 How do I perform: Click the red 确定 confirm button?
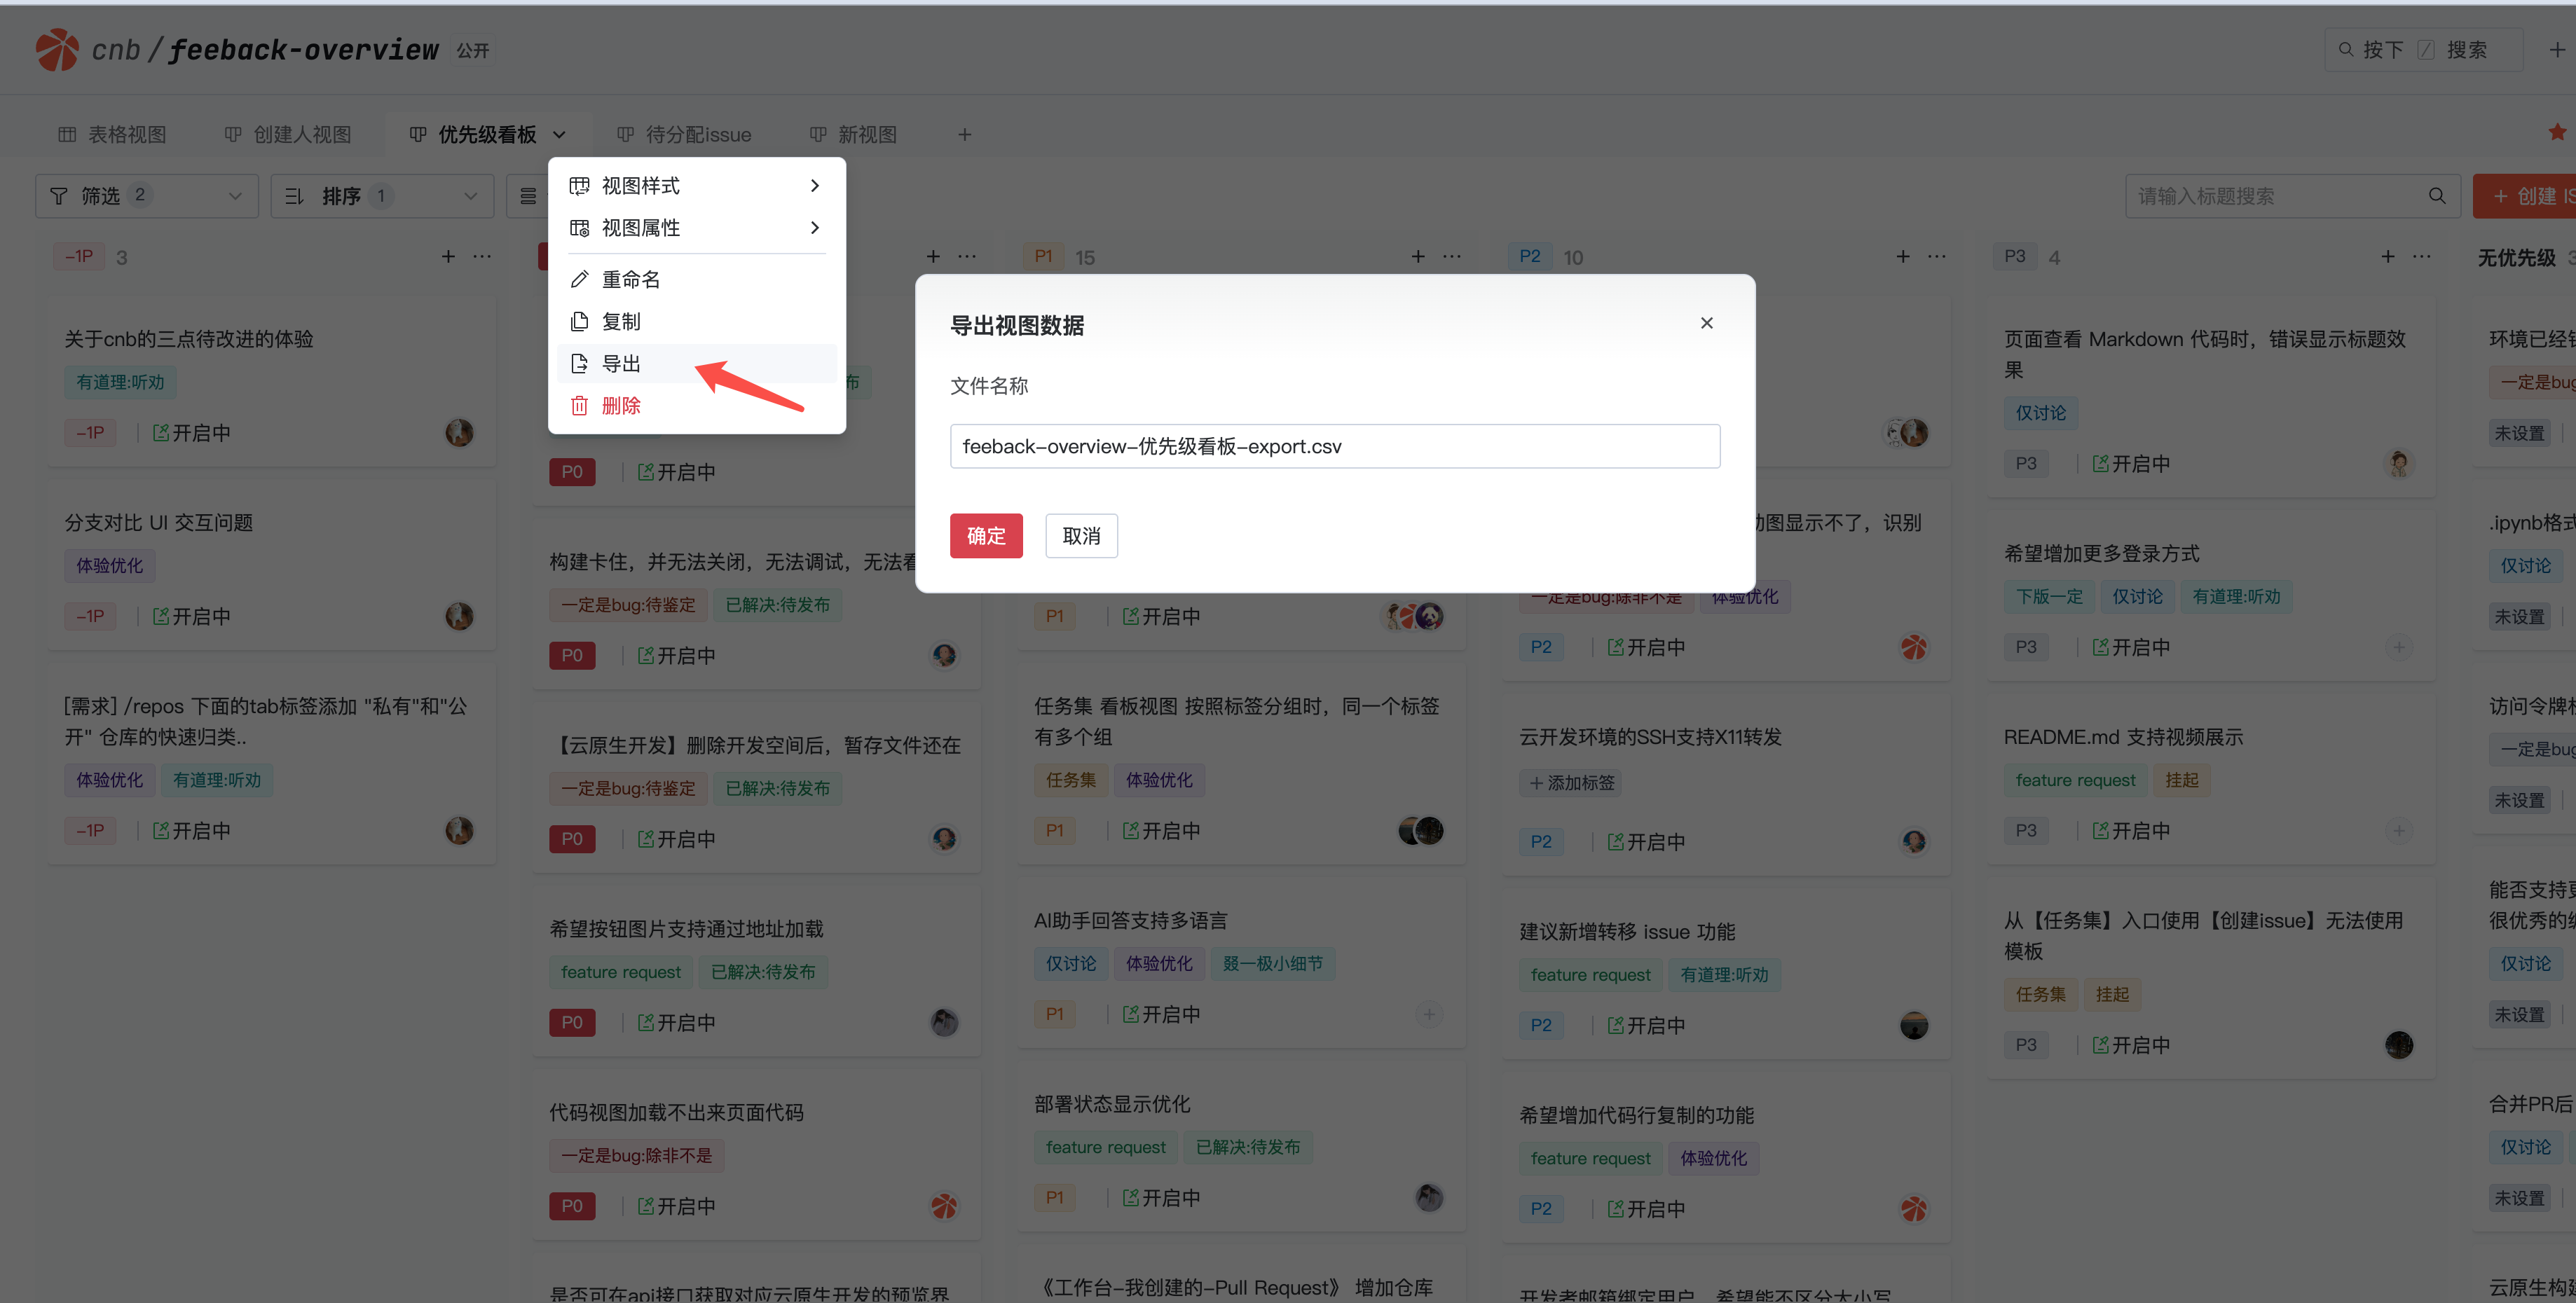(985, 536)
